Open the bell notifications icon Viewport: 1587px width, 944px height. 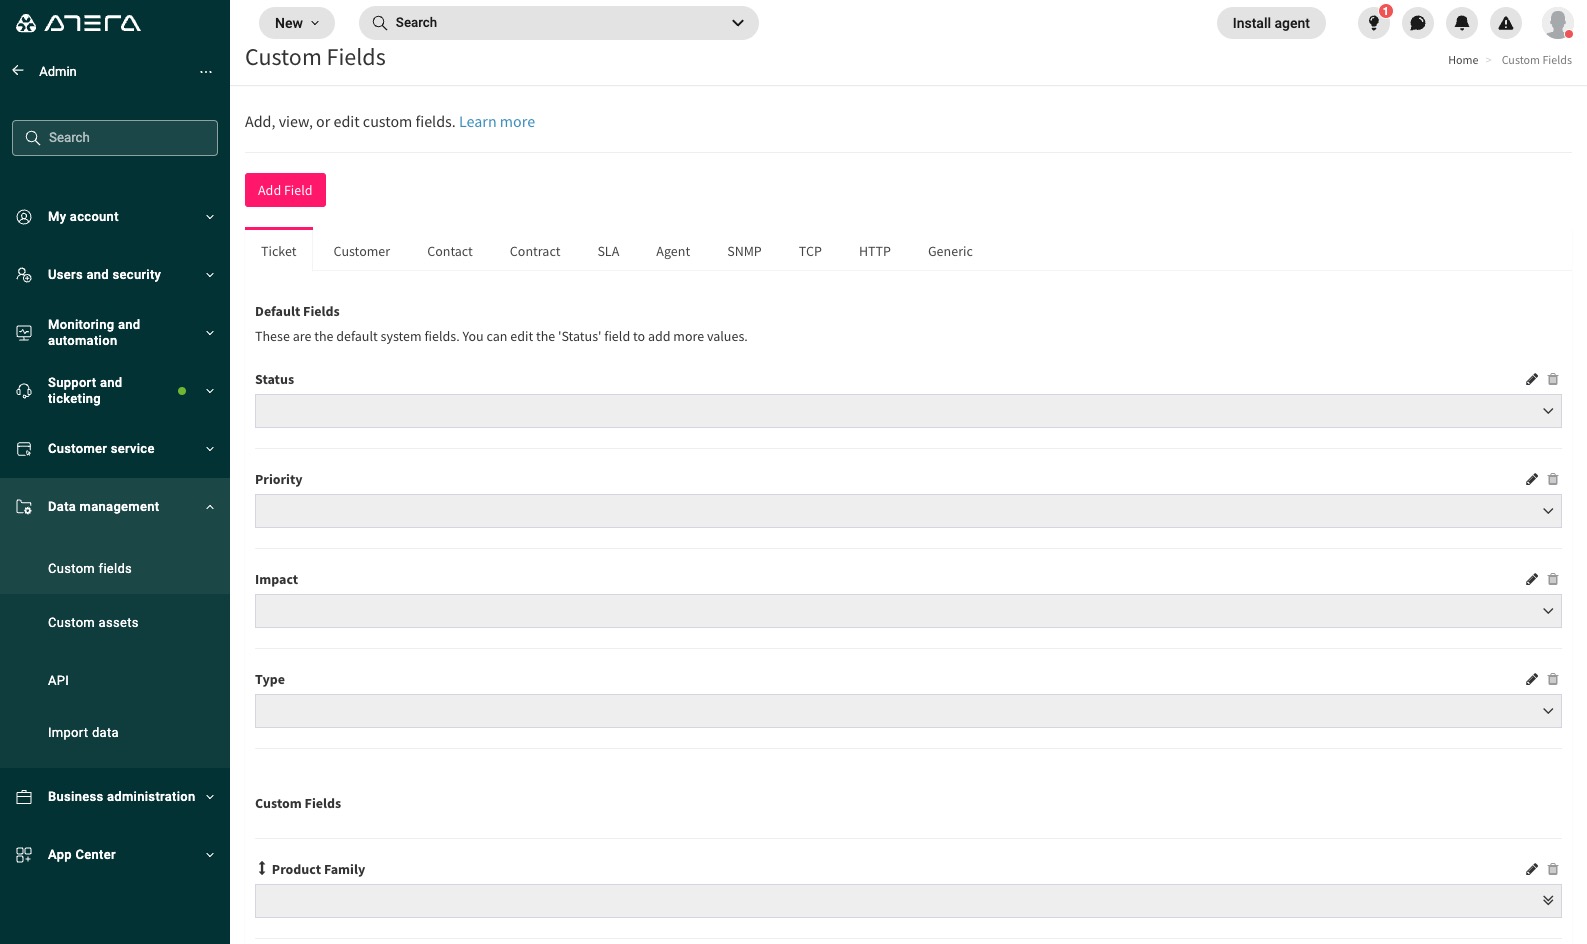click(1462, 23)
